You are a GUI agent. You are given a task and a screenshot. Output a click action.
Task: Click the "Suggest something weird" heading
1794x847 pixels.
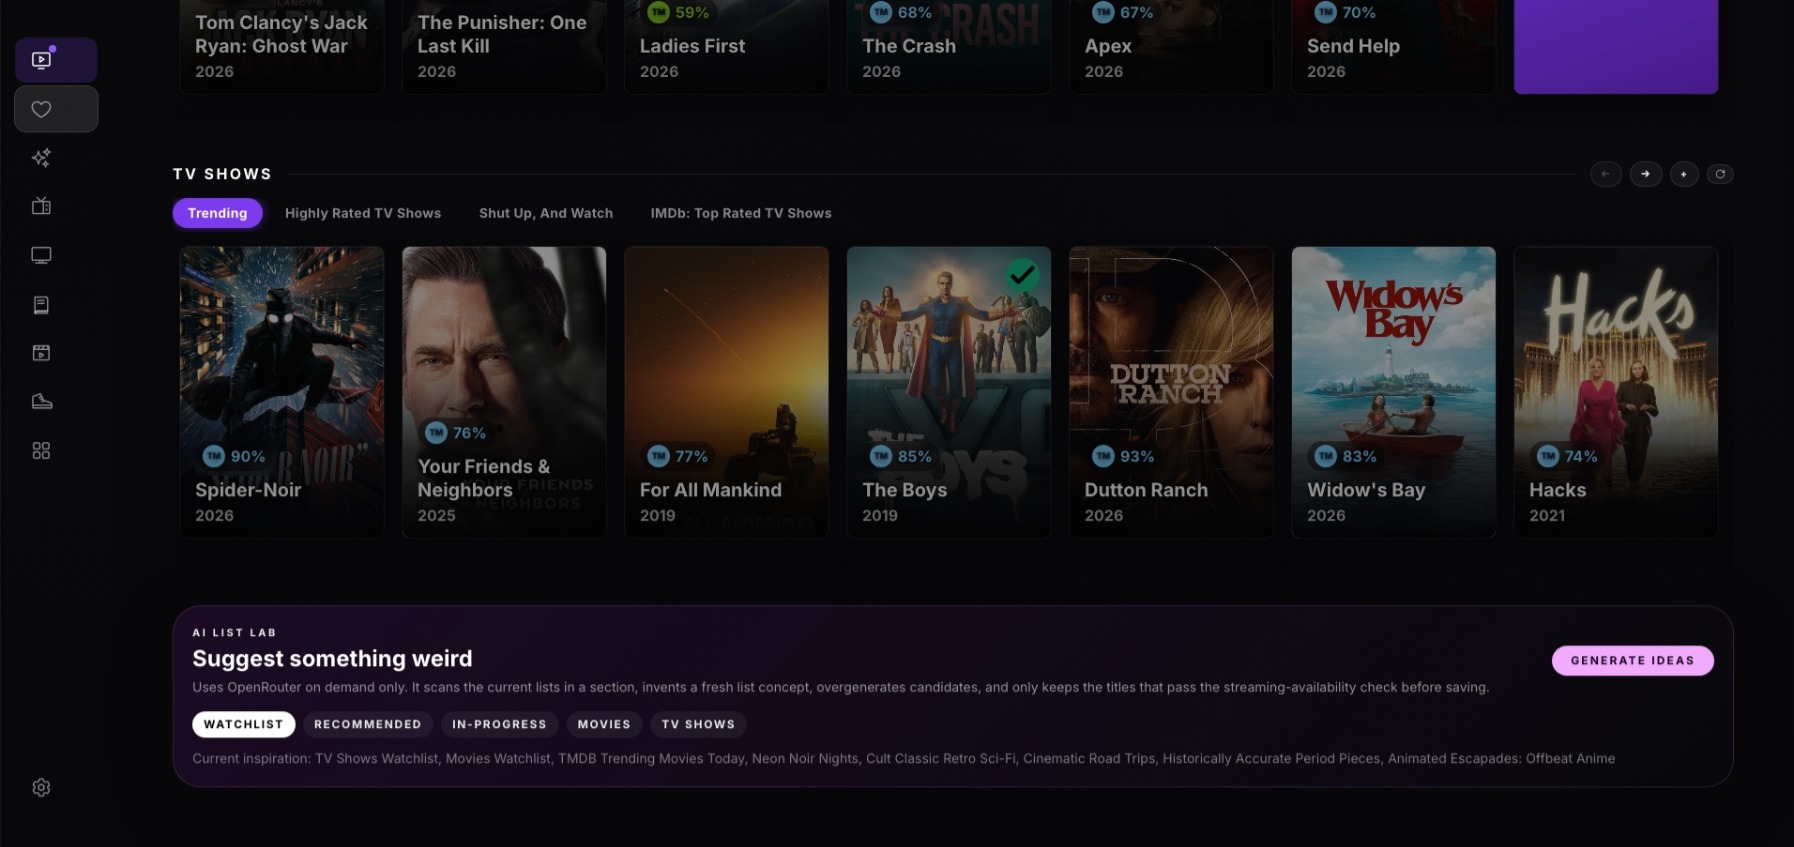tap(332, 659)
